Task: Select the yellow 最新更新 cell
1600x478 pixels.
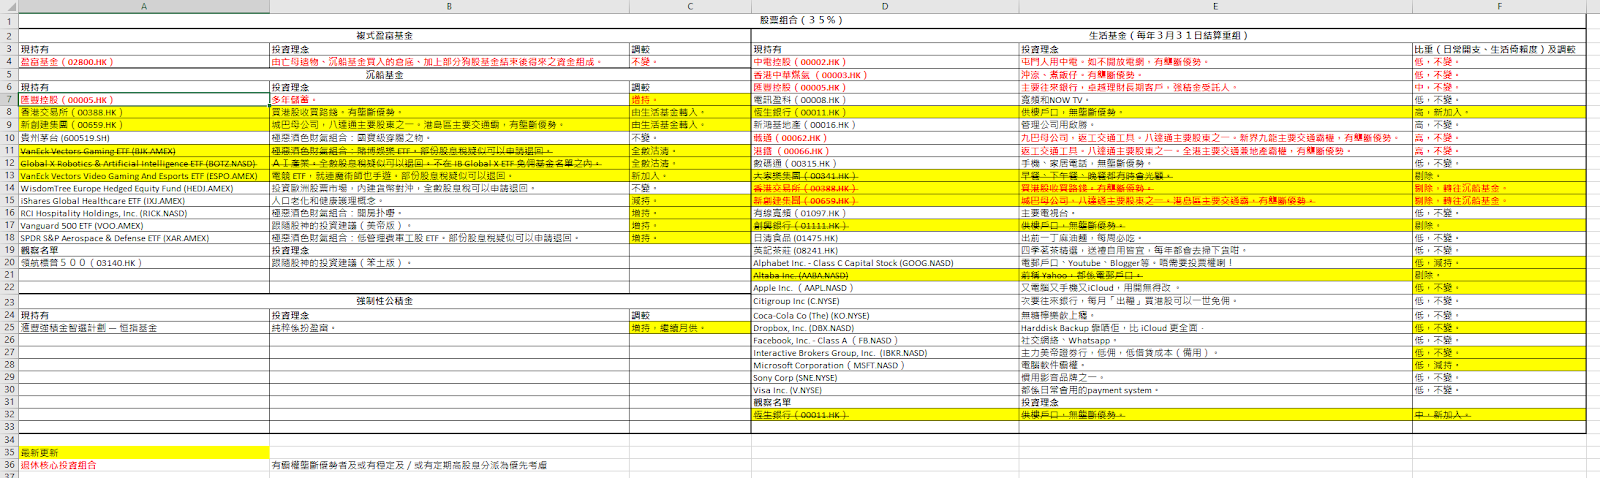Action: [x=144, y=452]
